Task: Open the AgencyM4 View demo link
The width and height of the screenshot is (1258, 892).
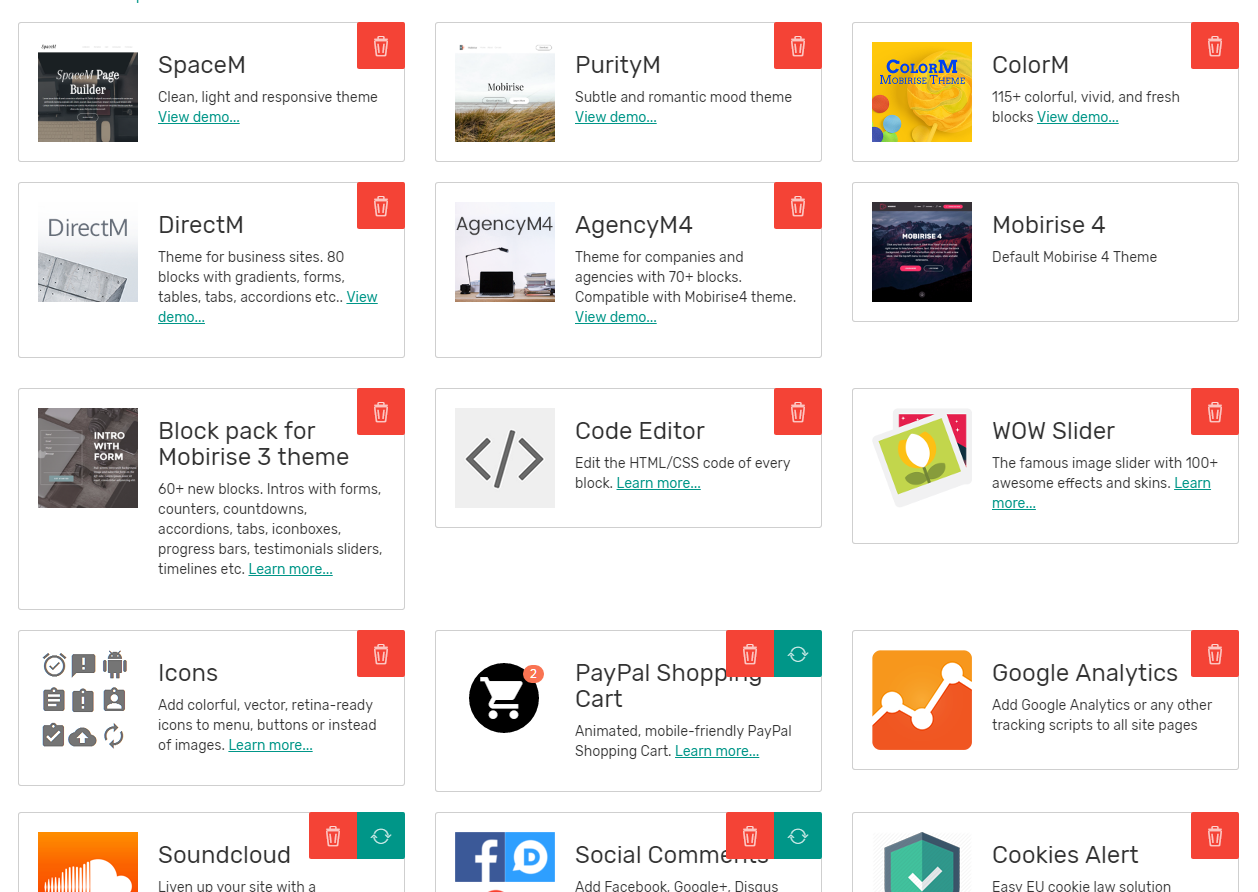Action: tap(616, 317)
